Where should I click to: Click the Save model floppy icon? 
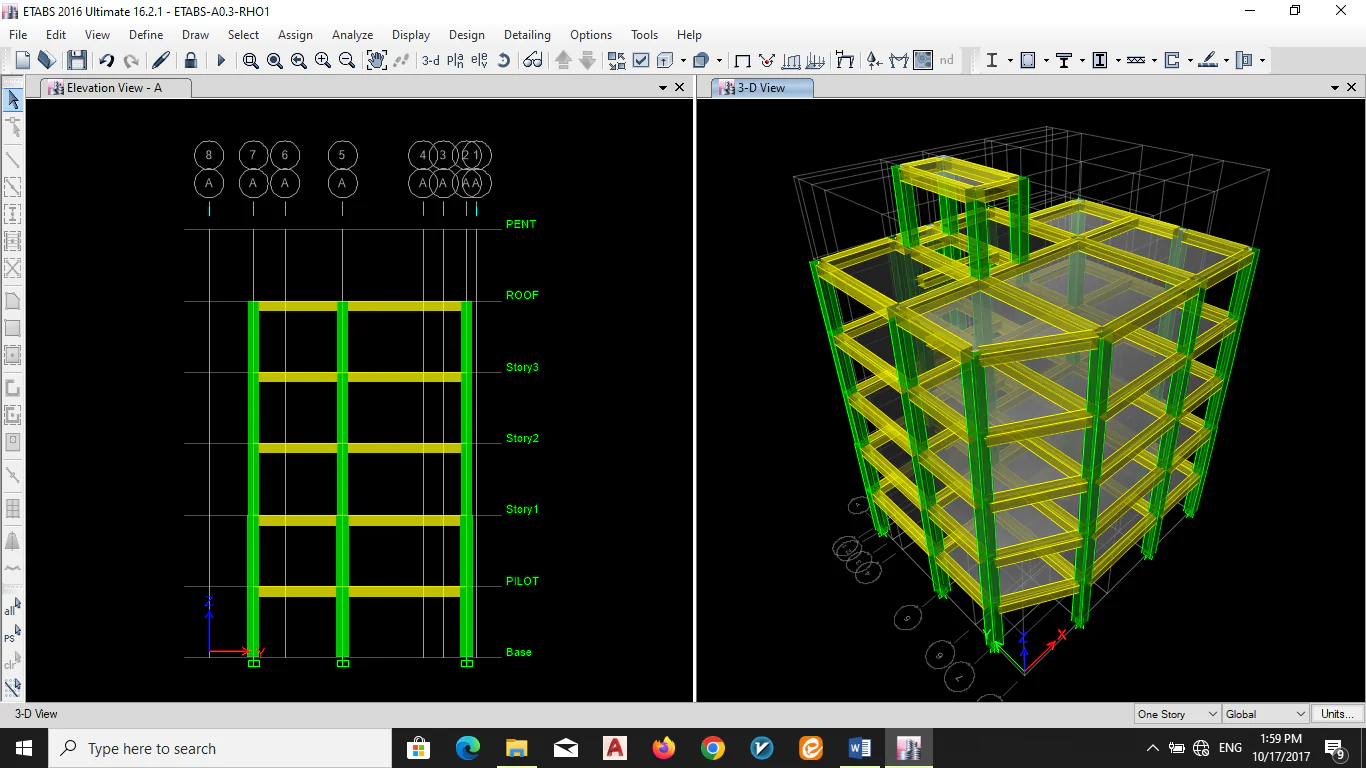(77, 61)
